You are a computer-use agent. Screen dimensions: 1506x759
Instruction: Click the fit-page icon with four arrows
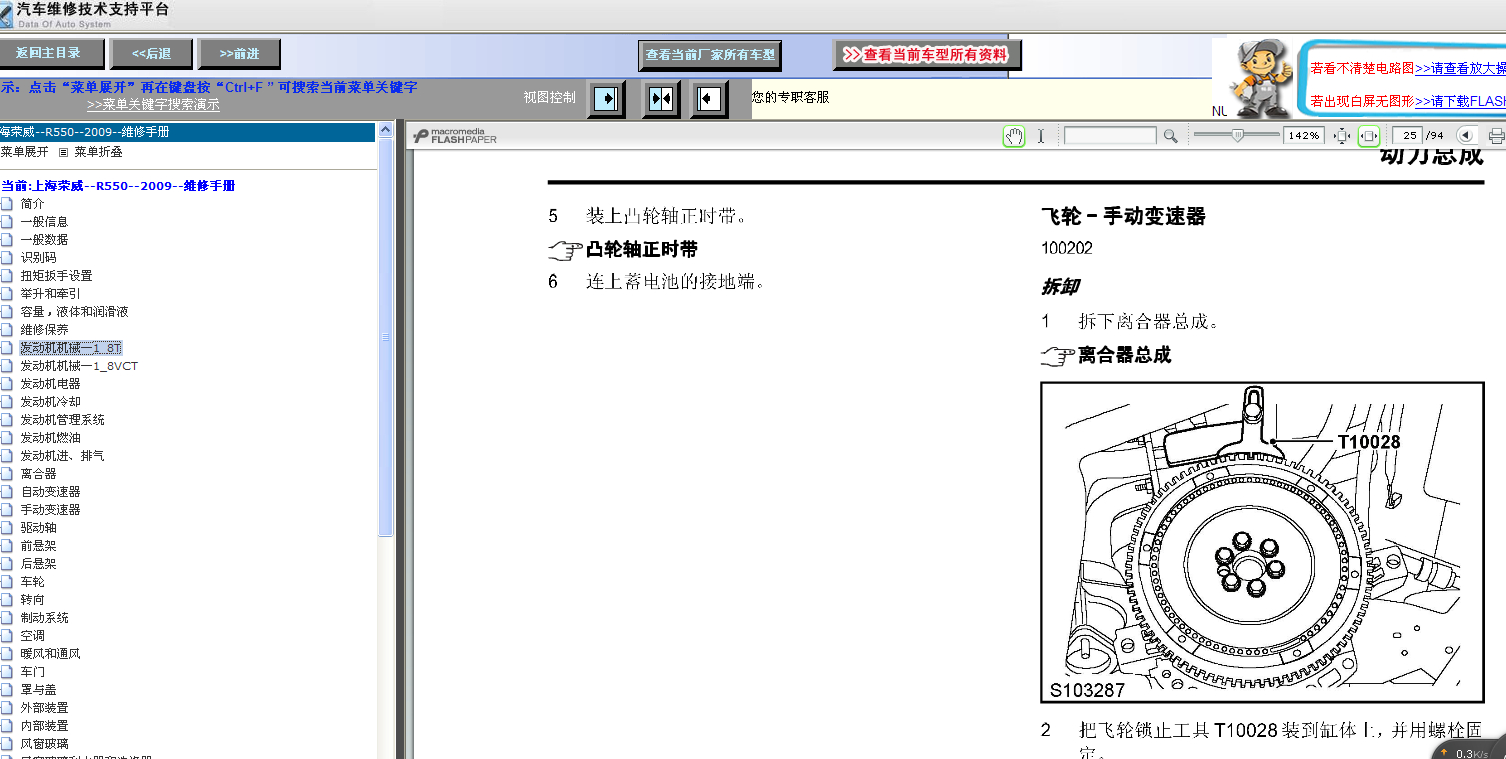coord(1342,136)
